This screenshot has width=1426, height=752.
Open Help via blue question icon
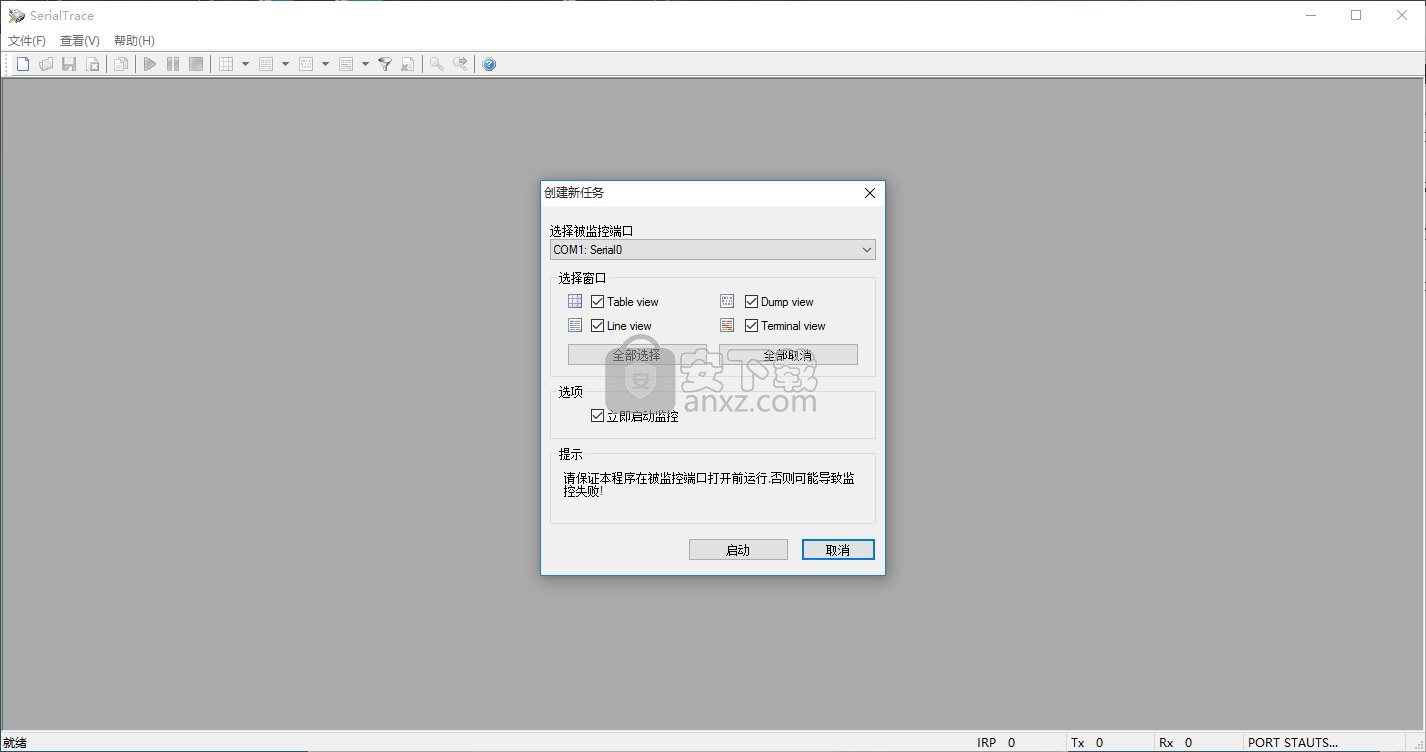[x=489, y=64]
